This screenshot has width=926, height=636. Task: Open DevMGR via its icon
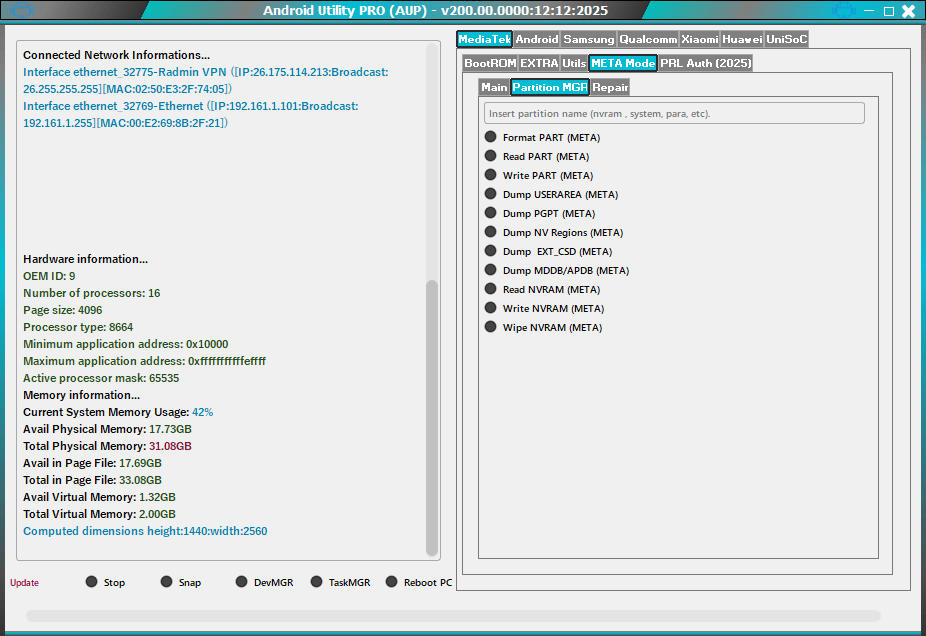(240, 581)
